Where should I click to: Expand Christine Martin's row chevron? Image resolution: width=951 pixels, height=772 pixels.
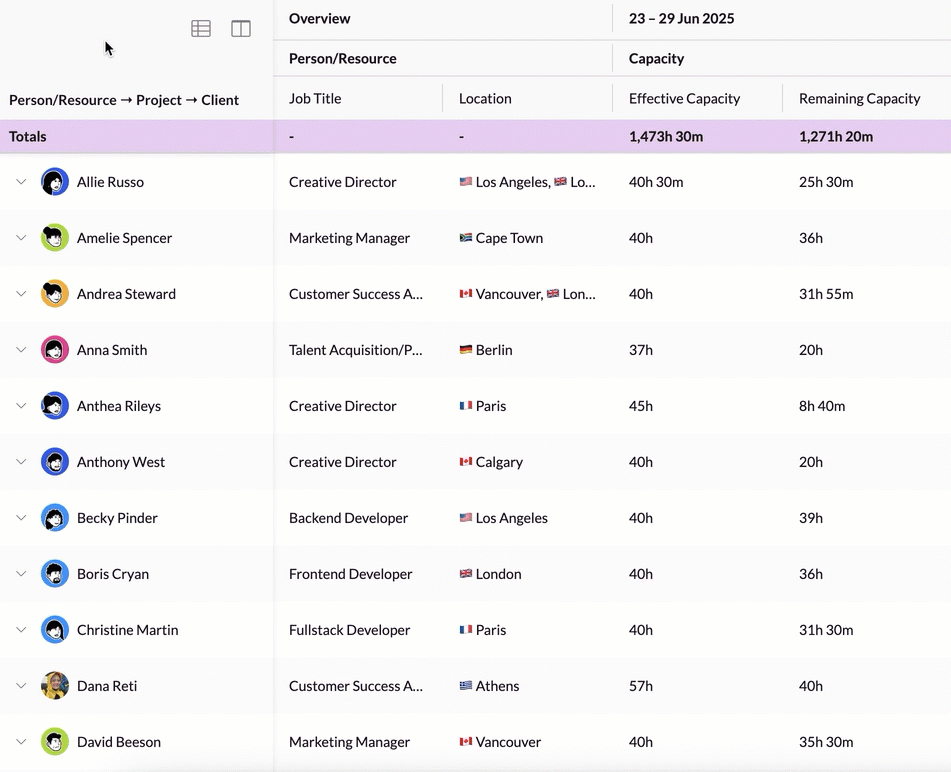[21, 629]
